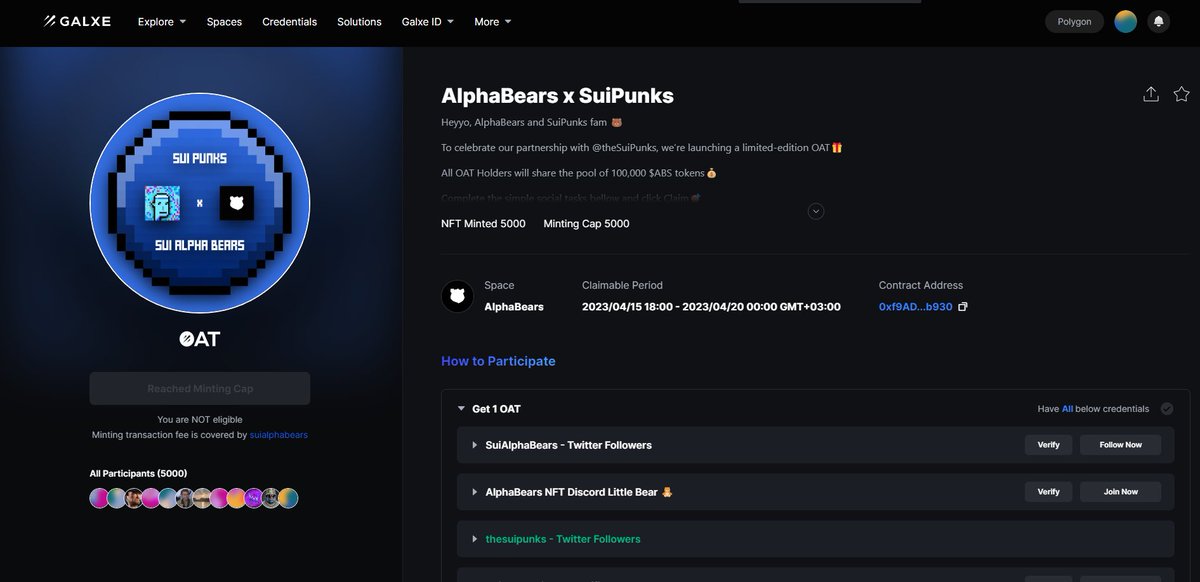Click Follow Now for SuiAlphaBears
This screenshot has height=582, width=1200.
click(x=1120, y=445)
